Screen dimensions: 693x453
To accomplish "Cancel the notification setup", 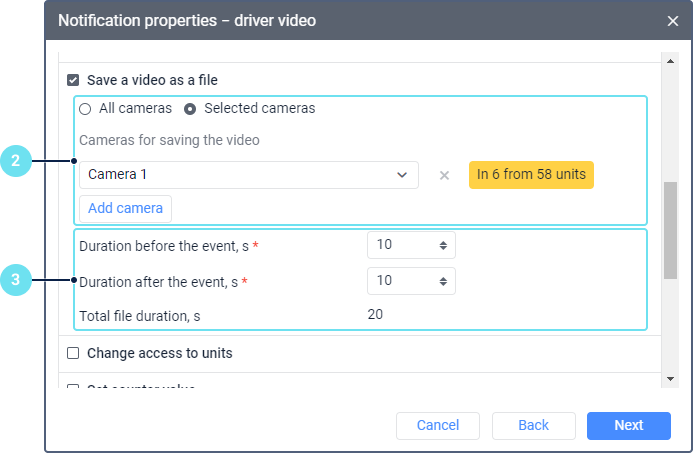I will click(x=438, y=425).
